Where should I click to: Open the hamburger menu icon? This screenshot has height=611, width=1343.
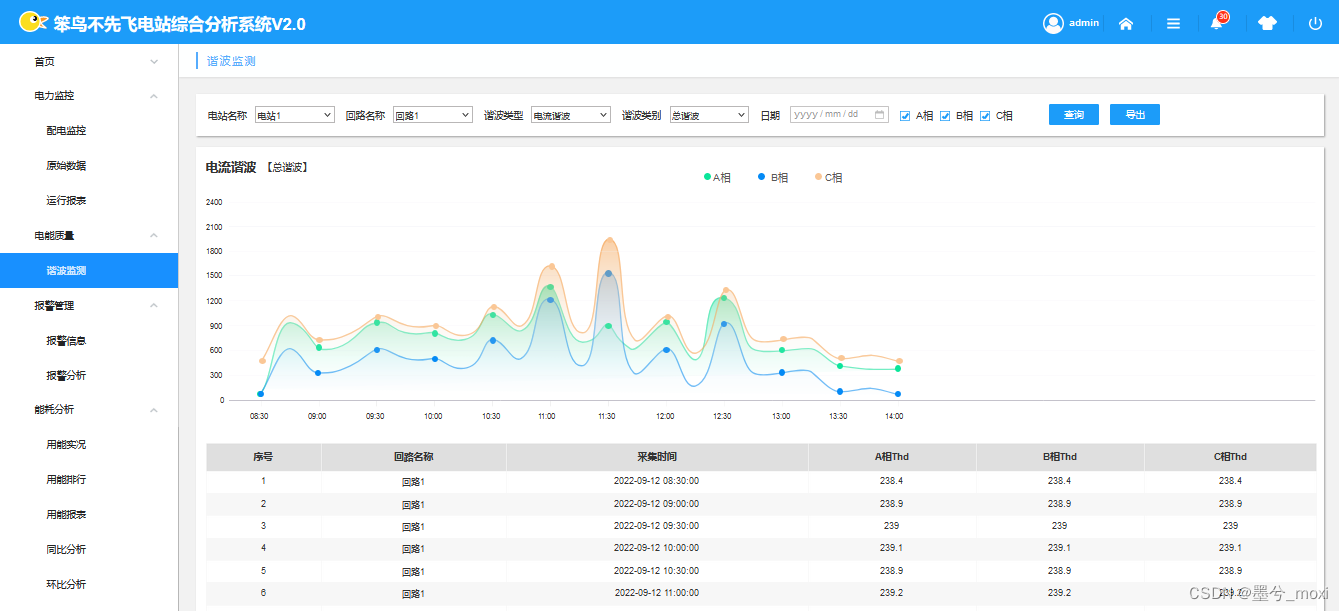(x=1174, y=24)
